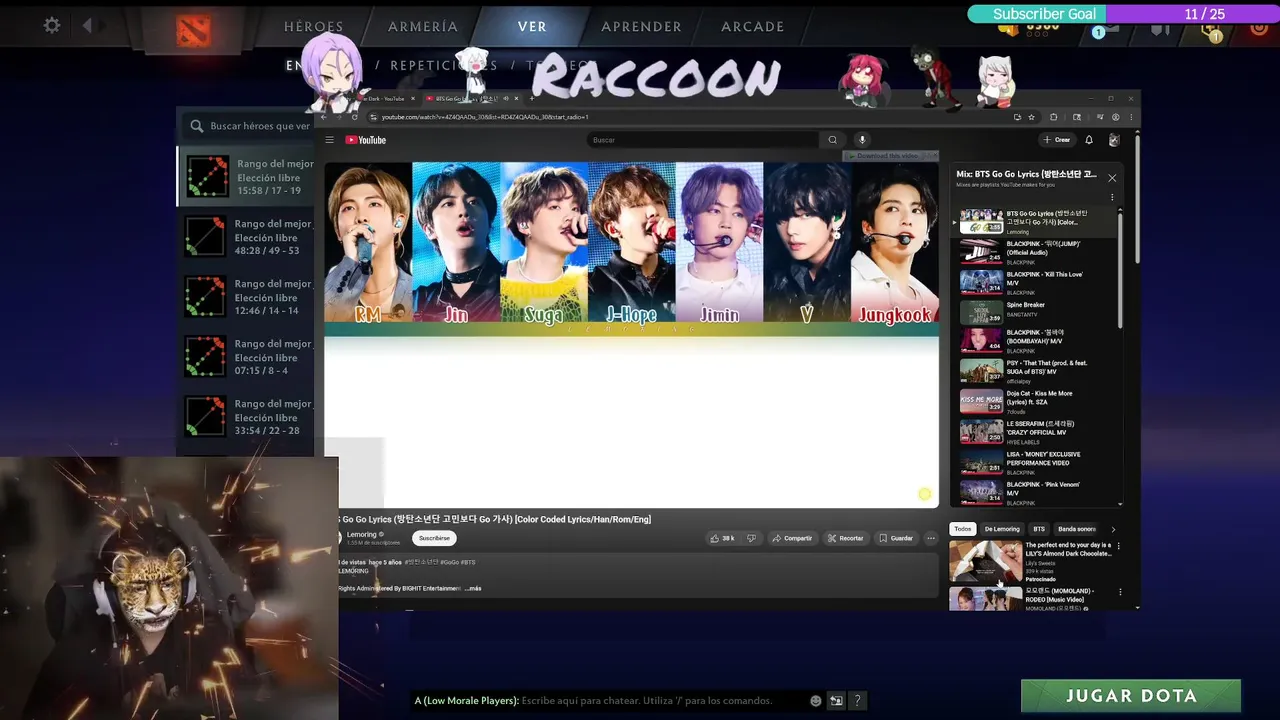Play Doja Cat Kiss Me More
The width and height of the screenshot is (1280, 720).
tap(1036, 402)
